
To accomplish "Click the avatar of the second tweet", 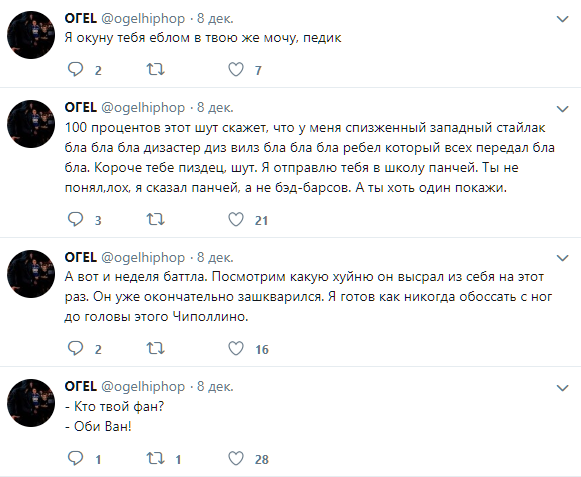I will pos(31,124).
